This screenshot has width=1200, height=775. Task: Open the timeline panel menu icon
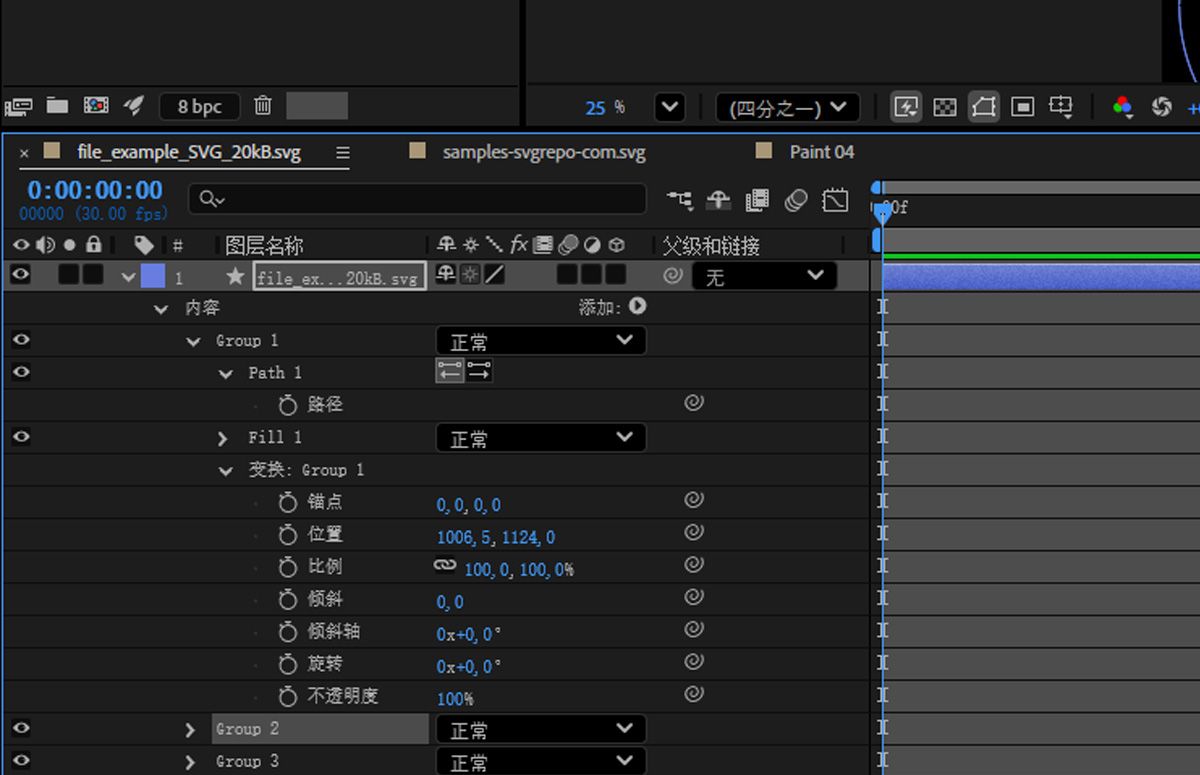(x=343, y=153)
